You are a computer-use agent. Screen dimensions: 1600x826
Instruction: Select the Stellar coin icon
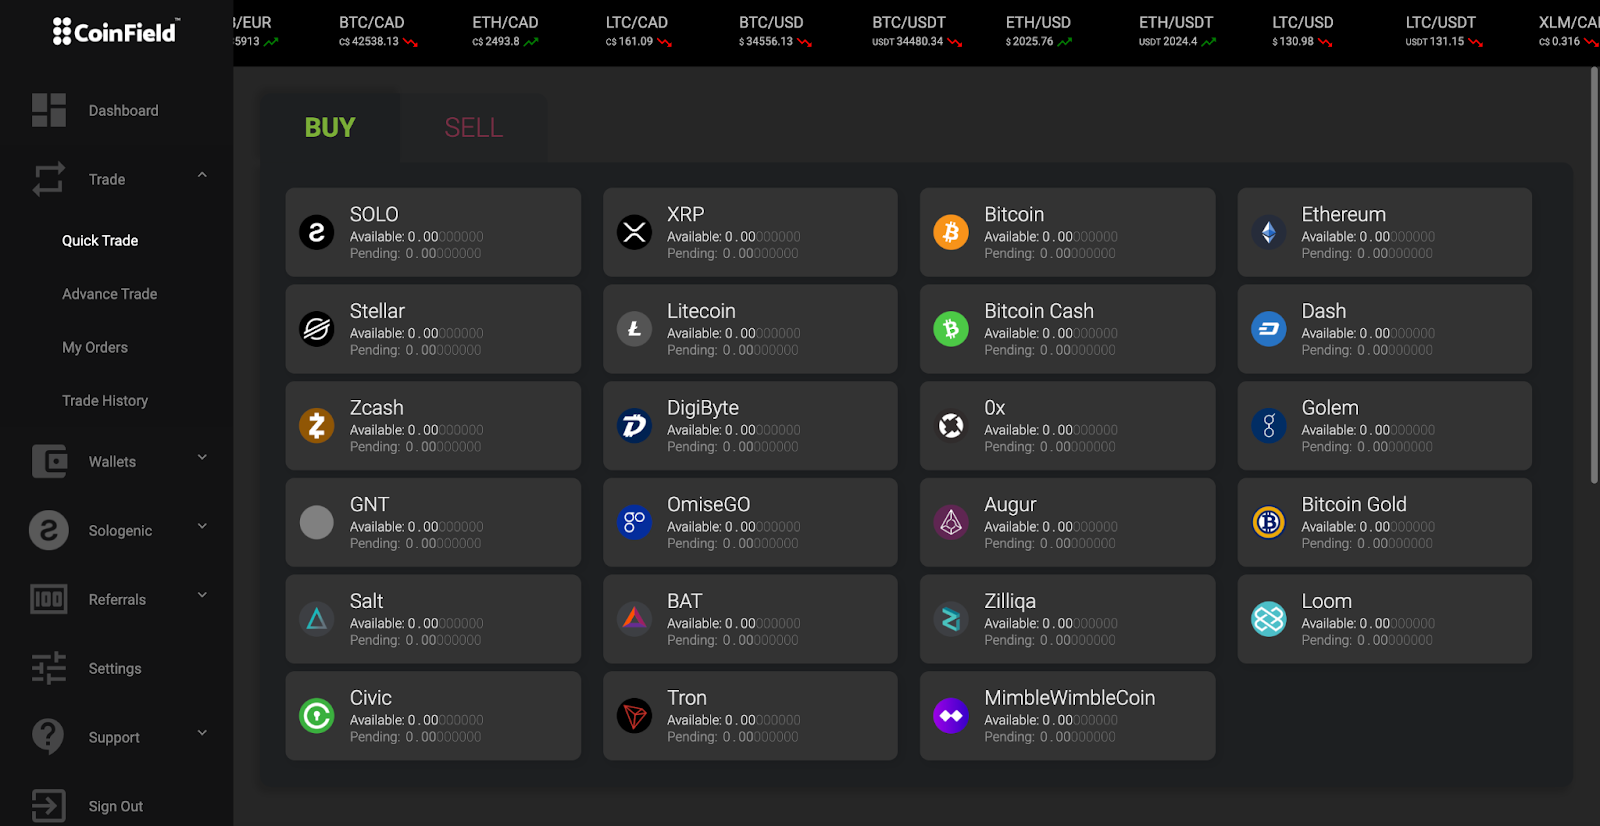pyautogui.click(x=317, y=329)
